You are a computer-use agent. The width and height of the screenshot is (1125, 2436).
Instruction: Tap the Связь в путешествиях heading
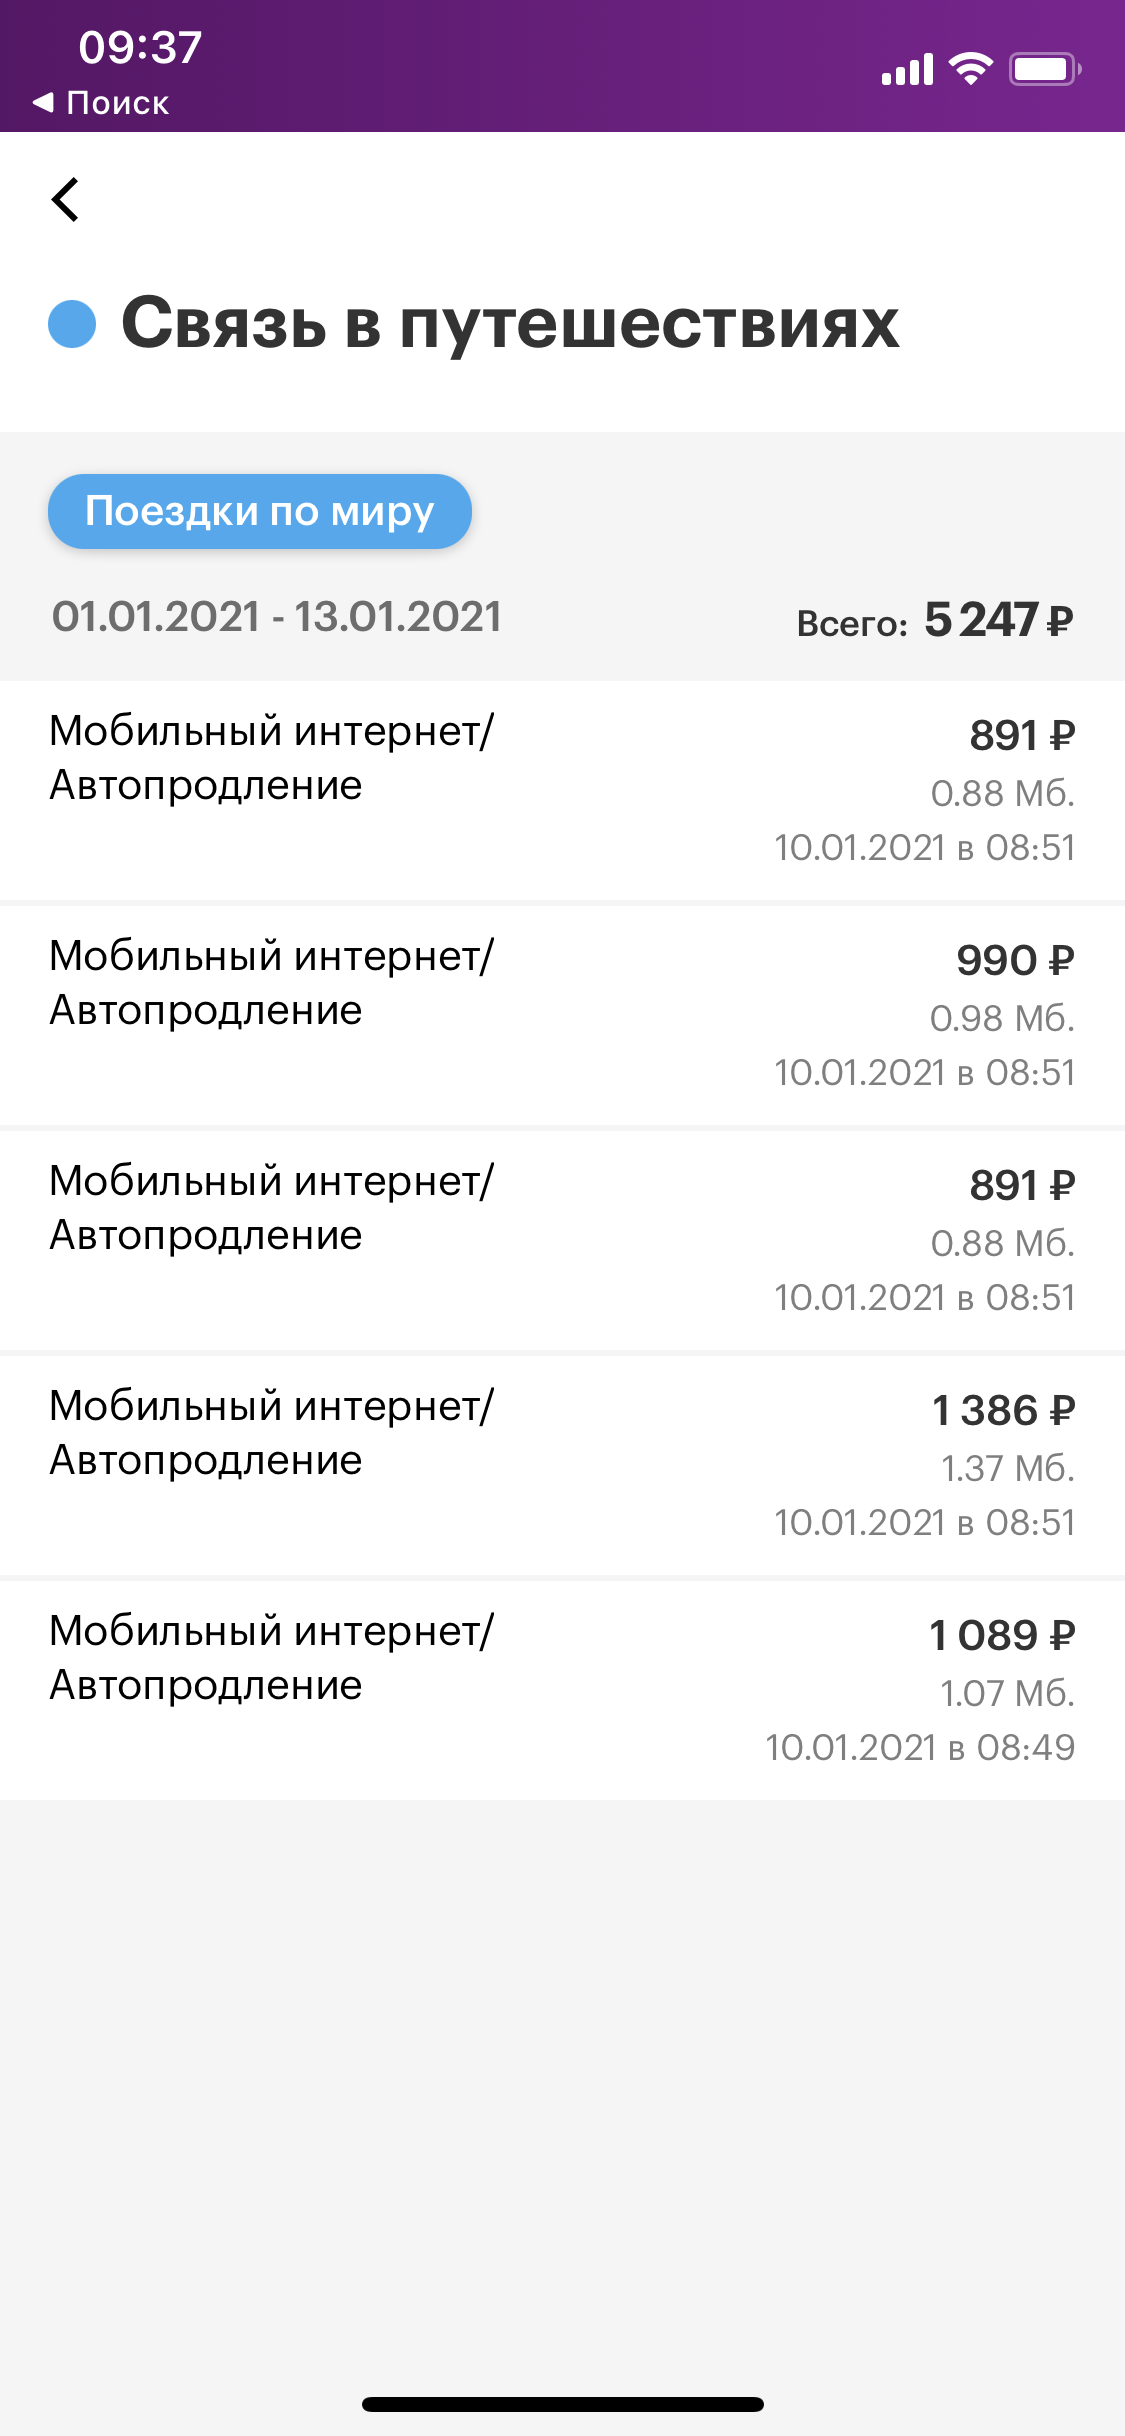pos(510,324)
